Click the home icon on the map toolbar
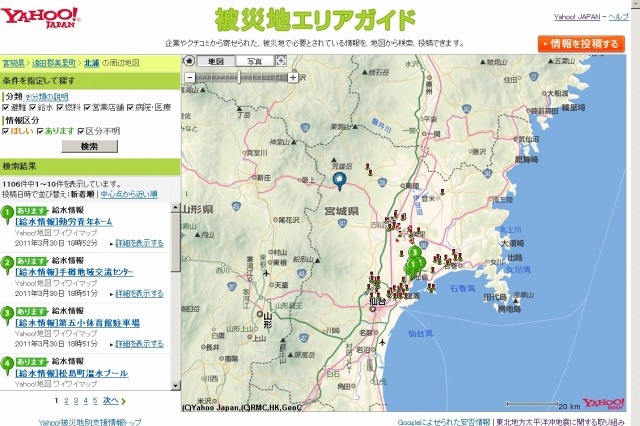This screenshot has width=640, height=426. (x=189, y=61)
